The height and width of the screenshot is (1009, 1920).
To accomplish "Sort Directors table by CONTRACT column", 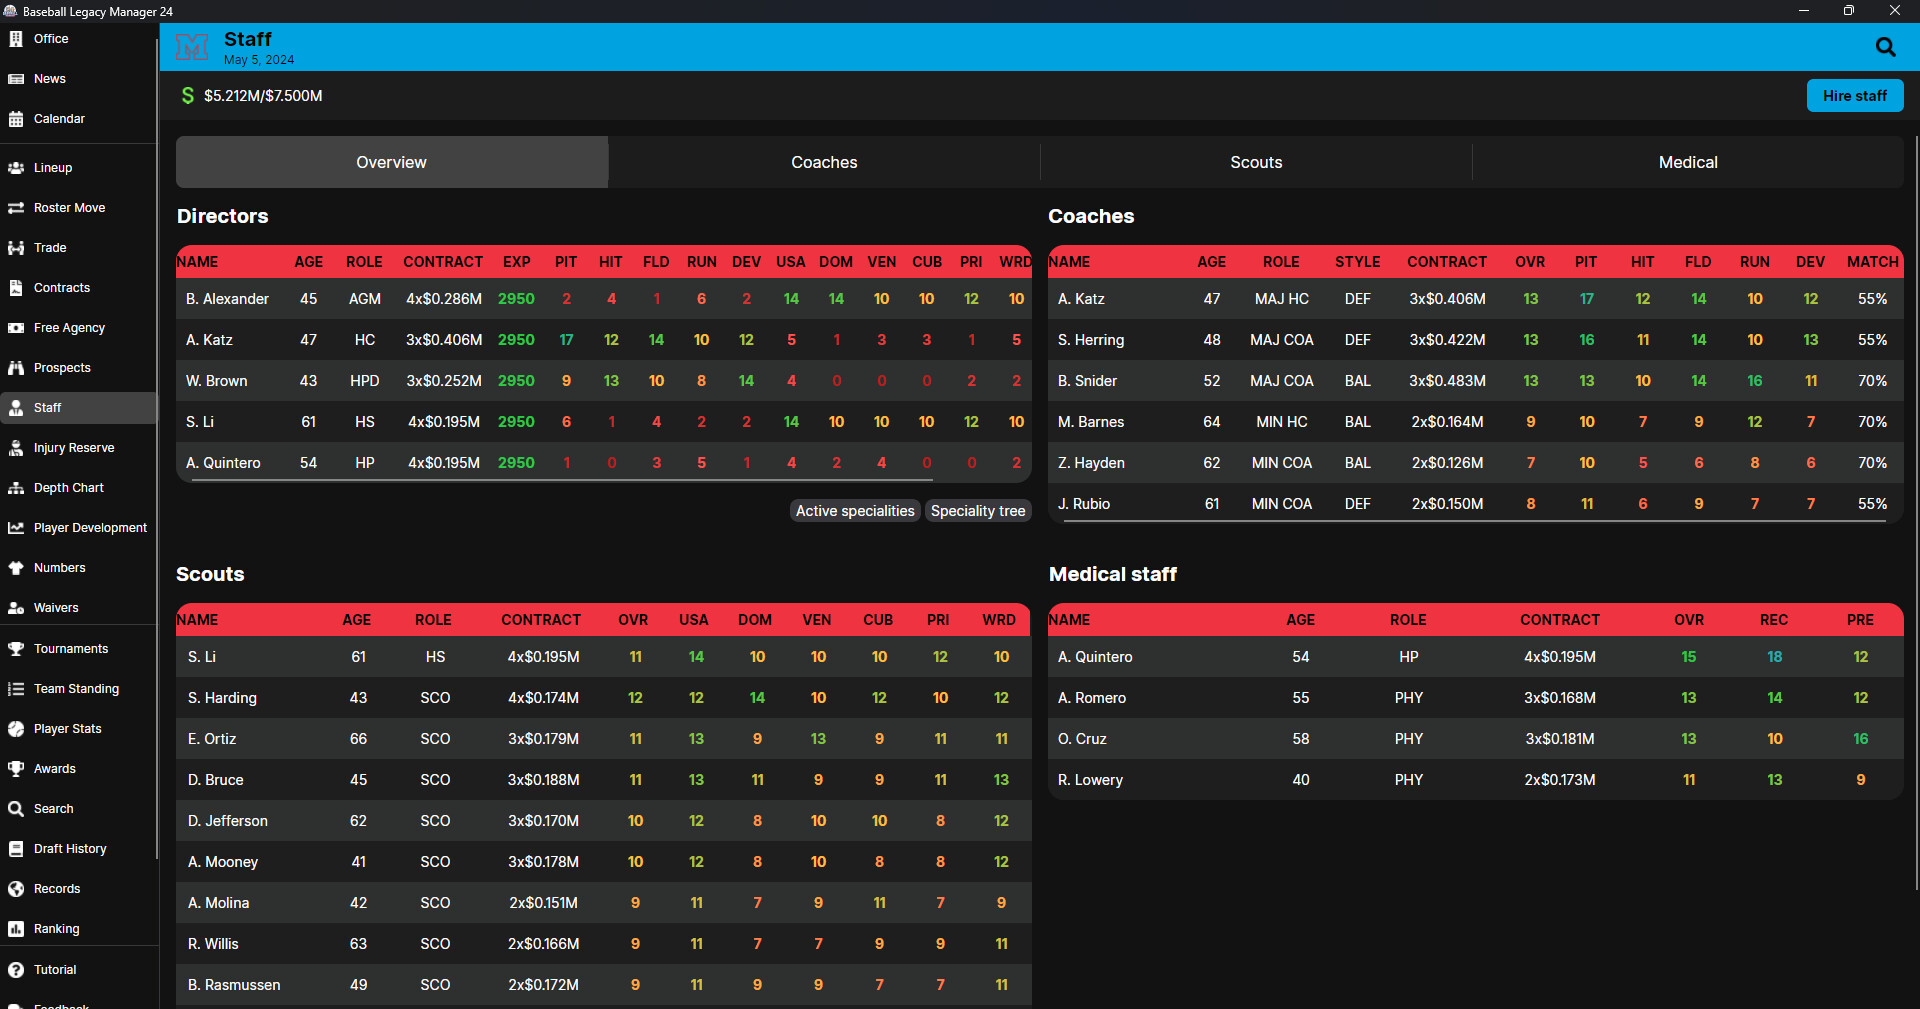I will click(443, 262).
